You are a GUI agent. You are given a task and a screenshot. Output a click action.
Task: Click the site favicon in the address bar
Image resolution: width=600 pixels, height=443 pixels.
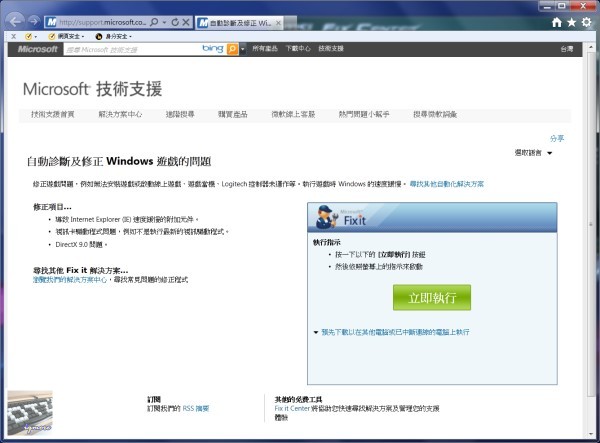pyautogui.click(x=51, y=22)
